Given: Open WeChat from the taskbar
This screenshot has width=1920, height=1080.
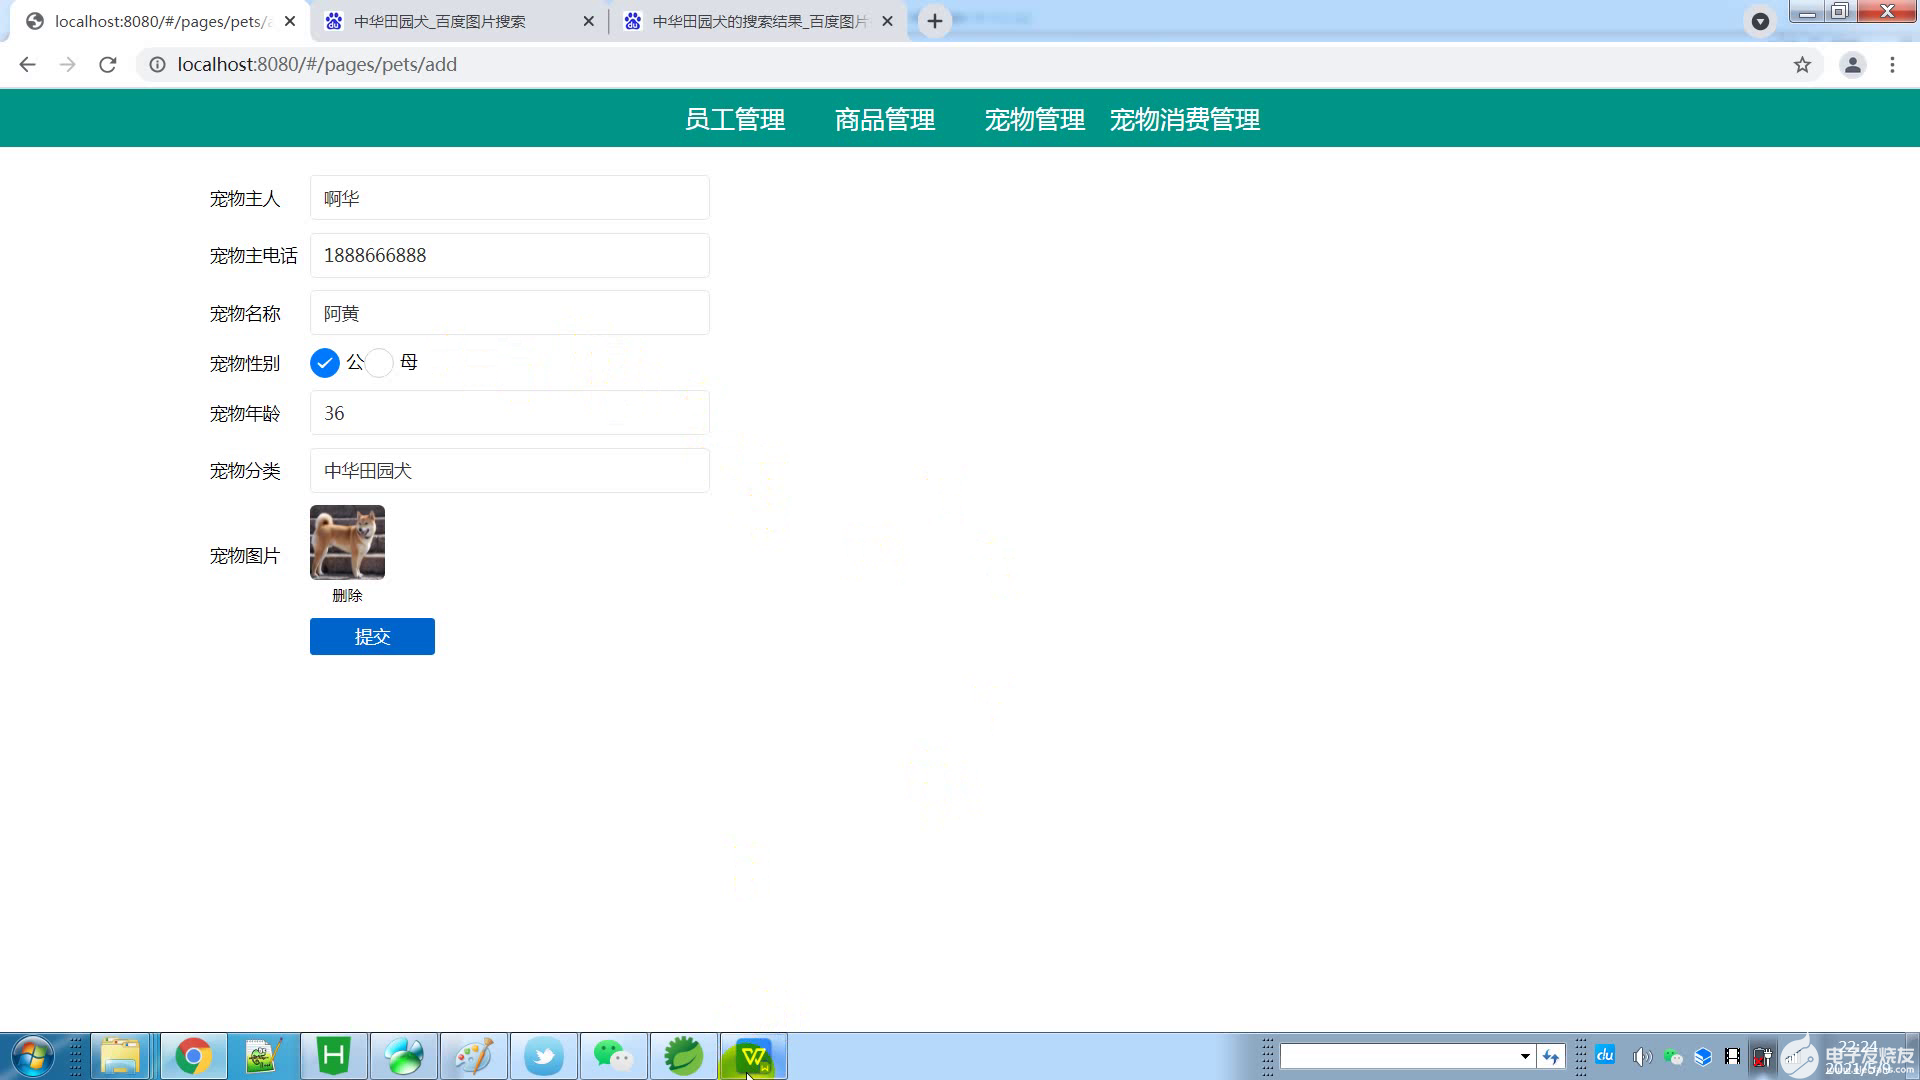Looking at the screenshot, I should [613, 1056].
